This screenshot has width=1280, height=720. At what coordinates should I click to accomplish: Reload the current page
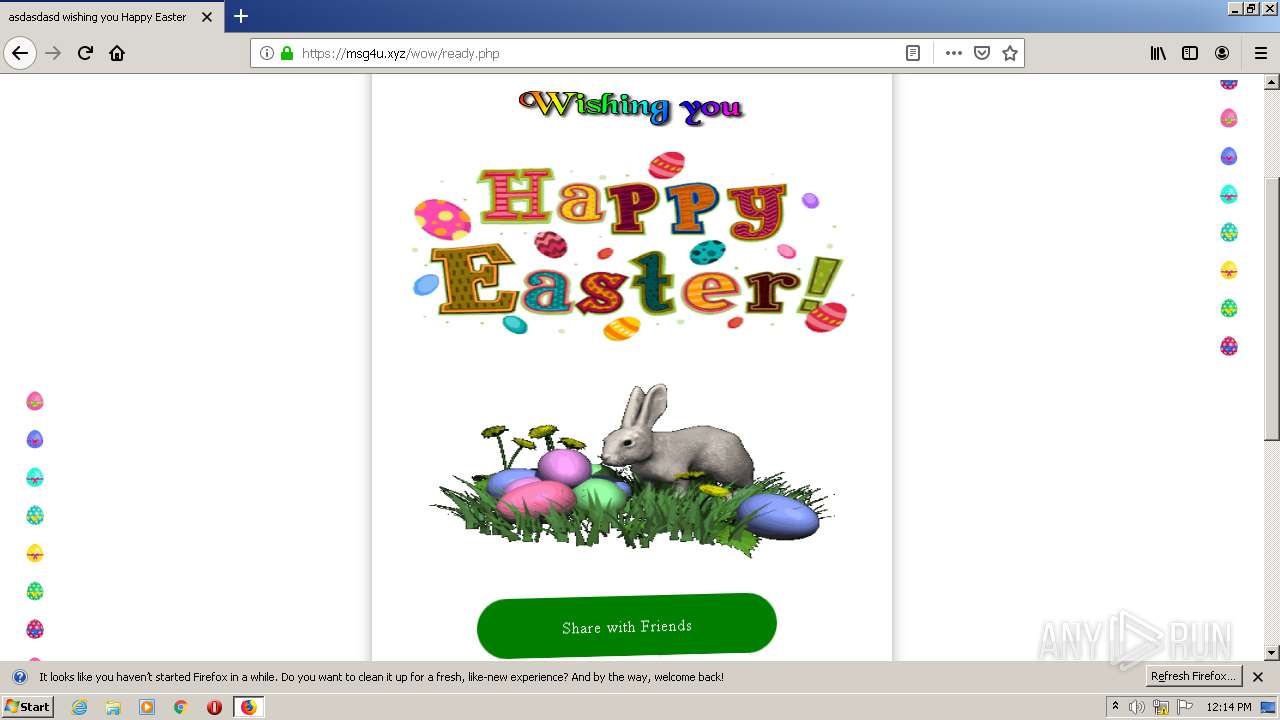tap(85, 53)
